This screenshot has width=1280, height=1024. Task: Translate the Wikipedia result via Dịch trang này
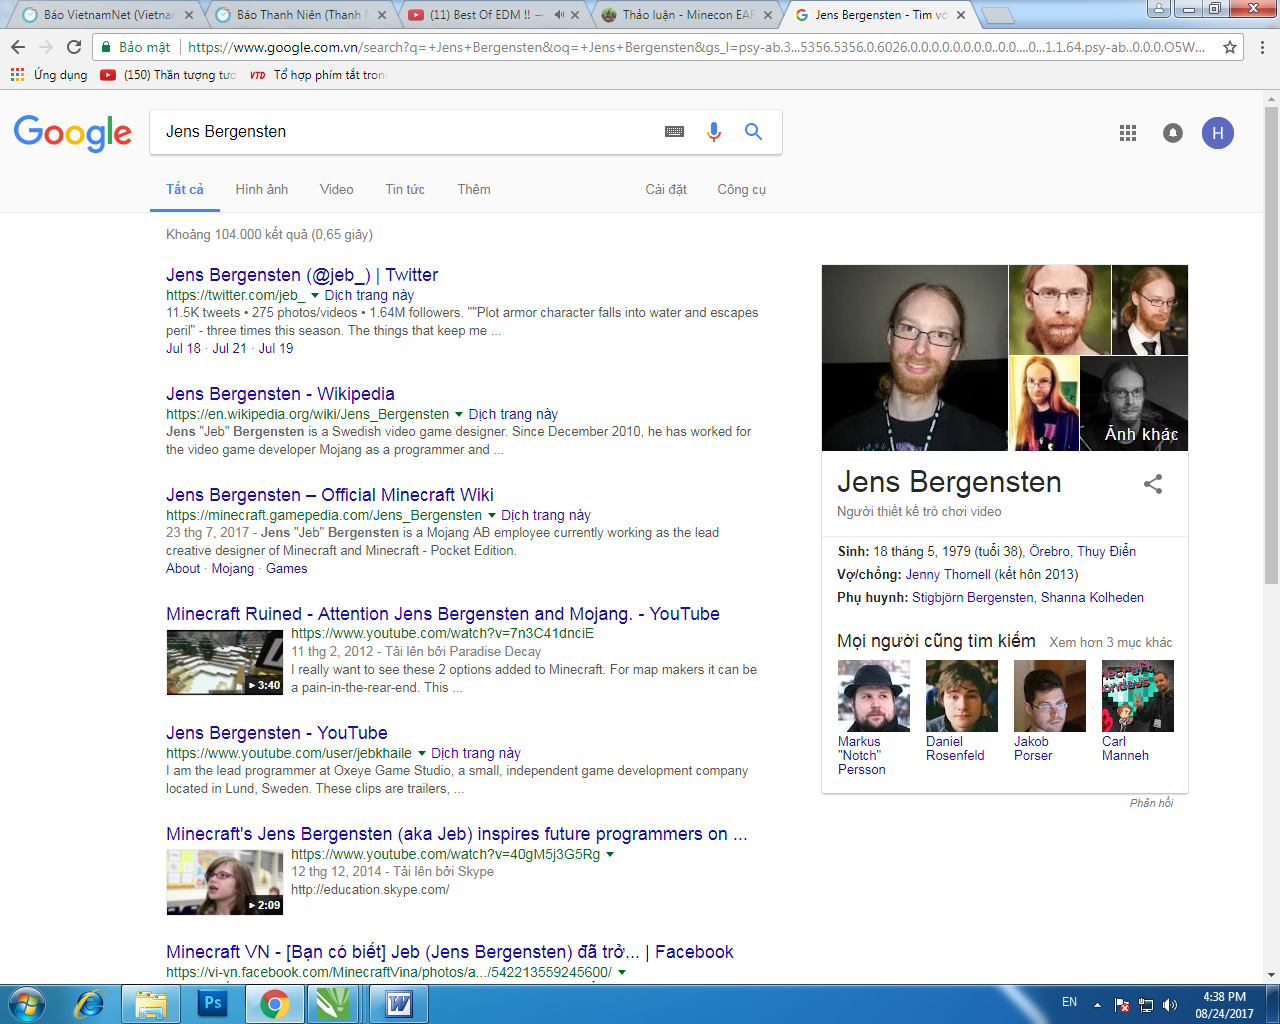pyautogui.click(x=513, y=414)
